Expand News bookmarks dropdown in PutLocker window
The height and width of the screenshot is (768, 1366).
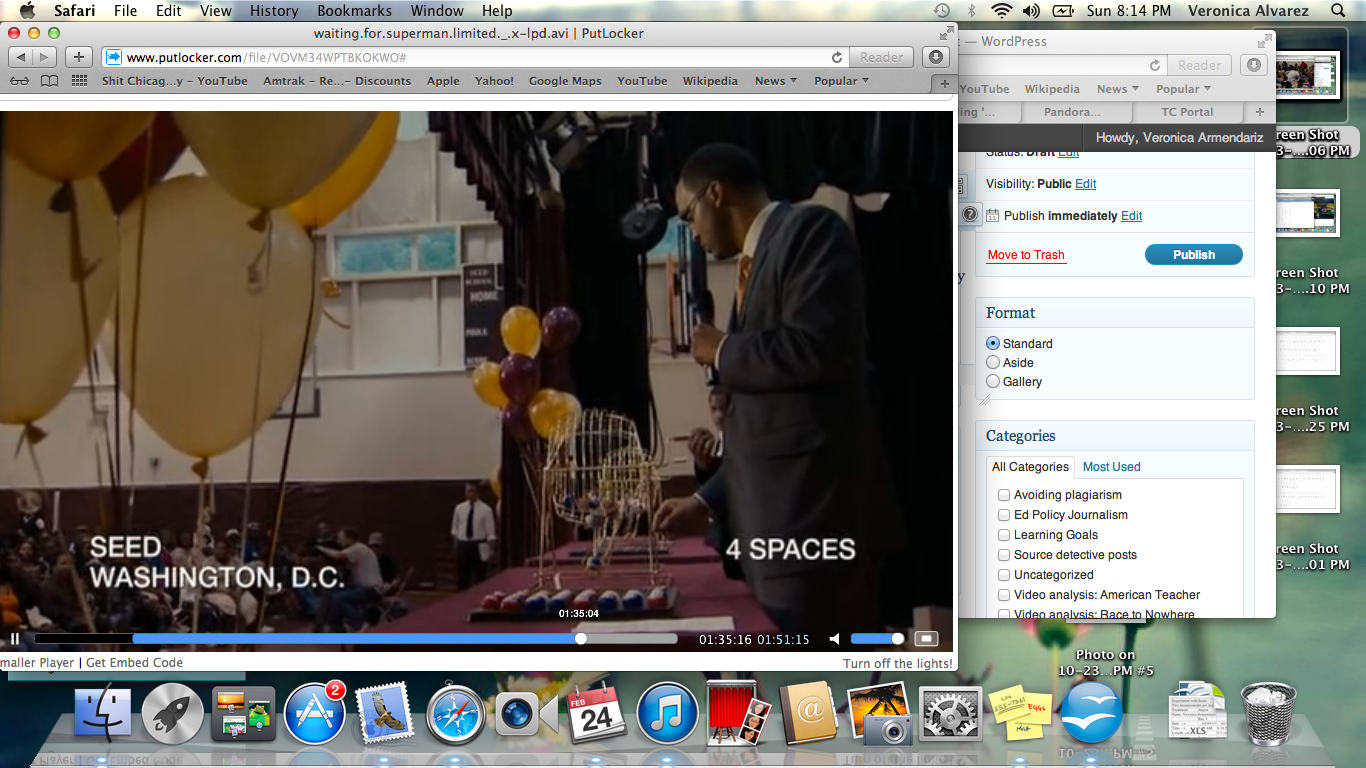[x=776, y=81]
